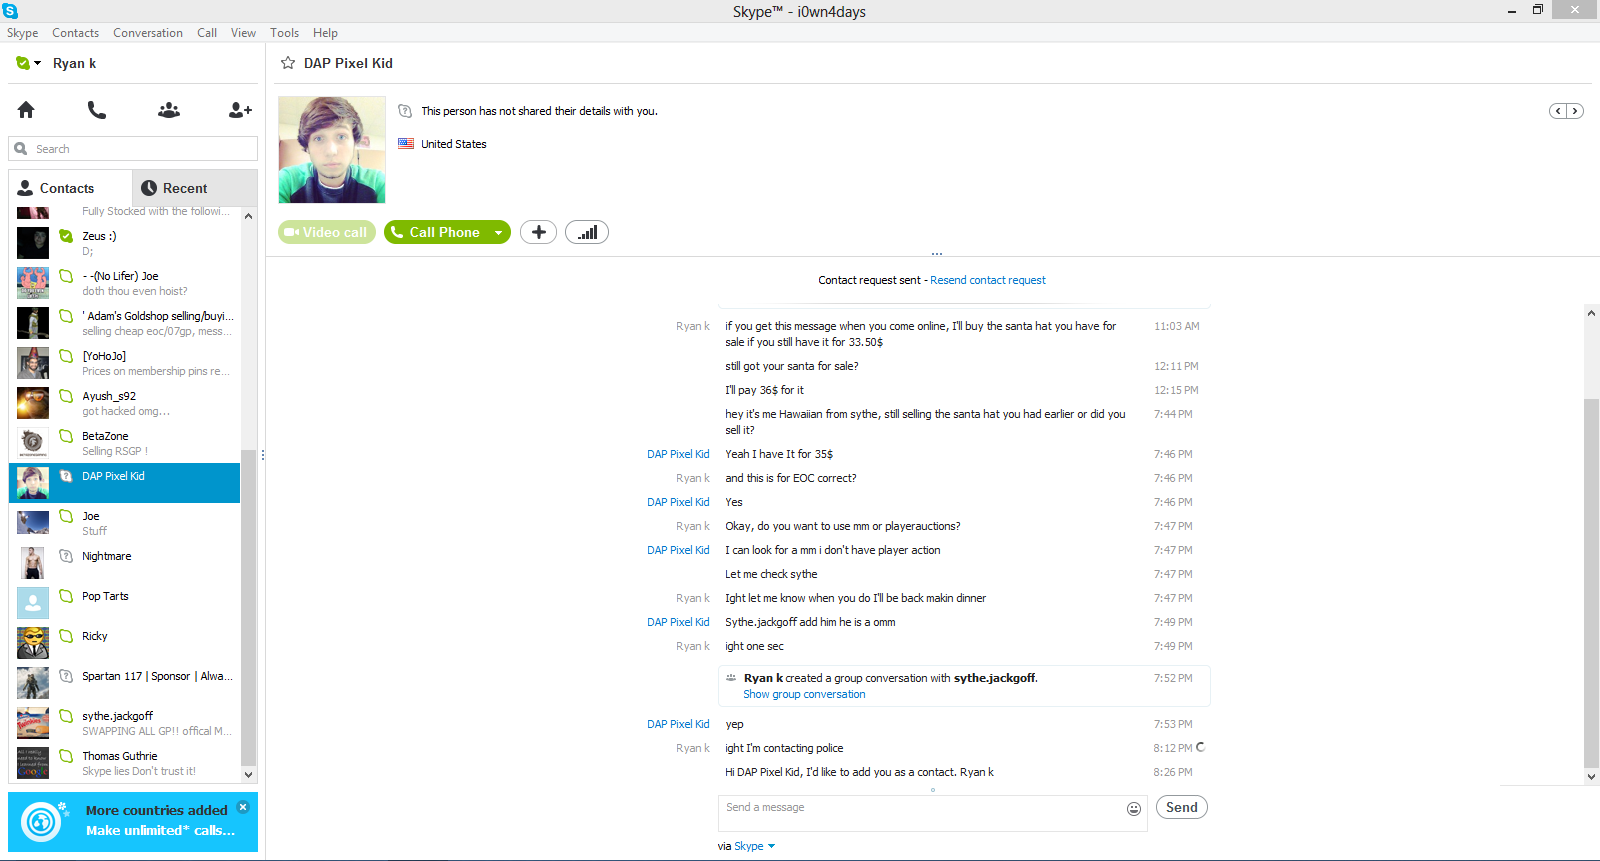The height and width of the screenshot is (861, 1600).
Task: Open the online status dropdown for Ryan k
Action: pos(28,63)
